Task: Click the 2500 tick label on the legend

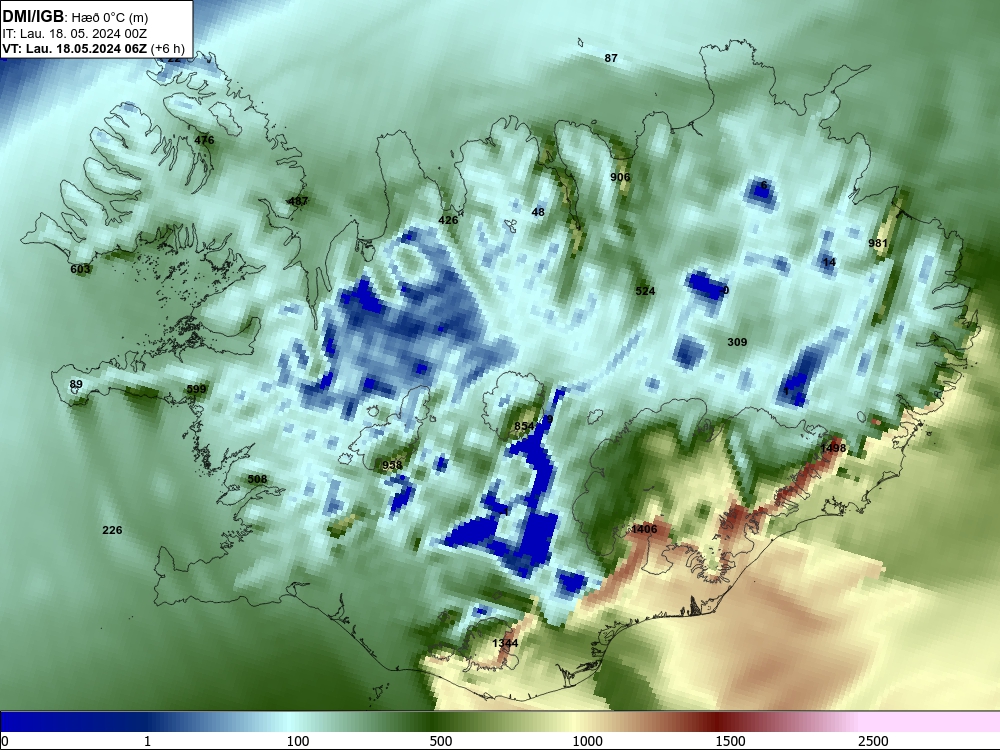Action: coord(873,741)
